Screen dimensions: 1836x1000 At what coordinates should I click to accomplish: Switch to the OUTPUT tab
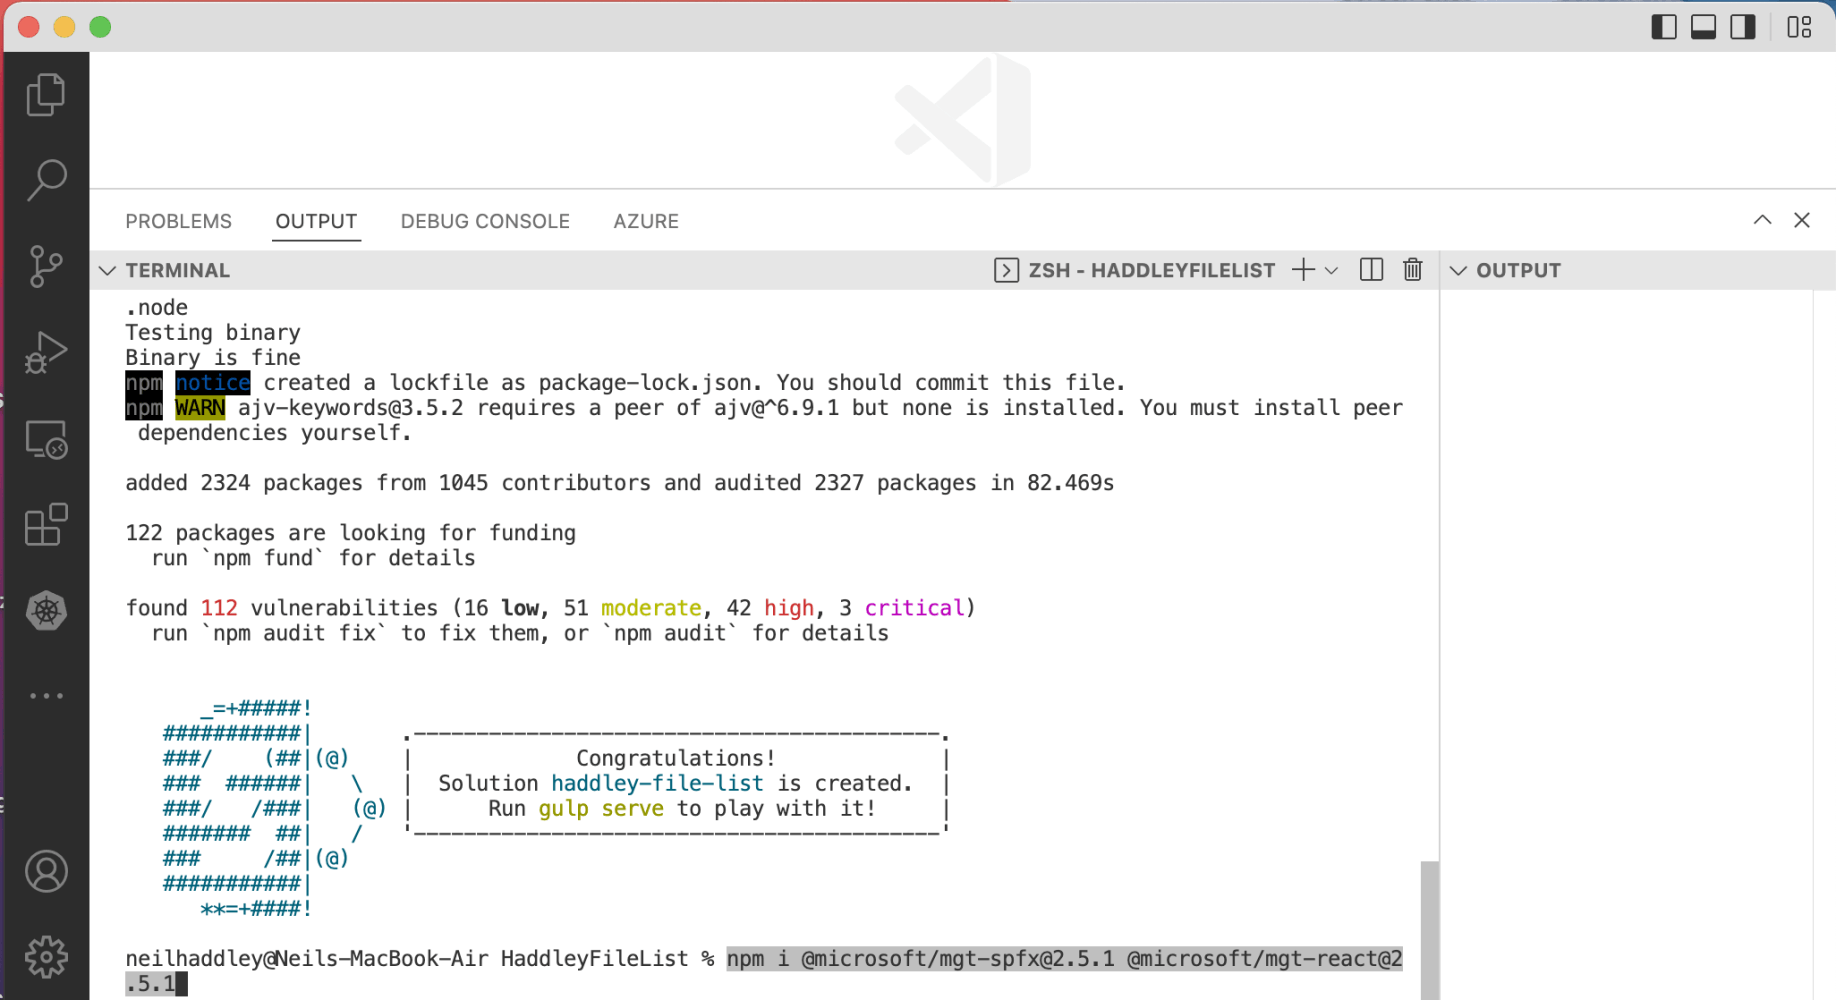[316, 221]
